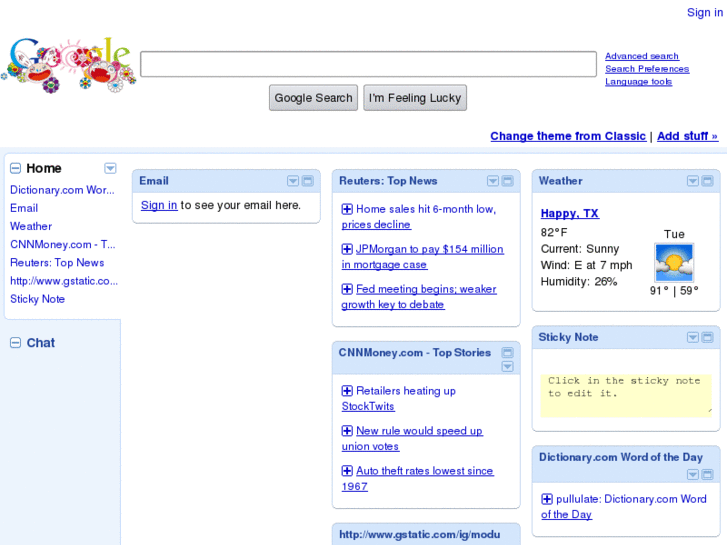
Task: Select http://www.gstatic.co... in sidebar list
Action: 64,281
